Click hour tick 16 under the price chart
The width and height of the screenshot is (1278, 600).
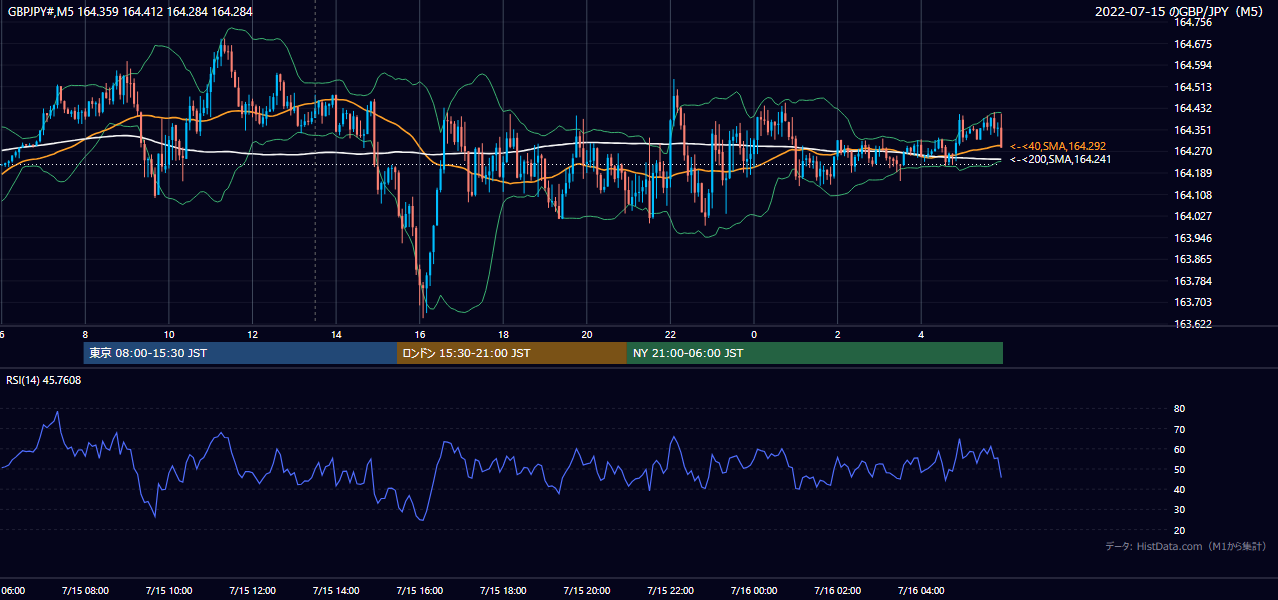(x=420, y=334)
